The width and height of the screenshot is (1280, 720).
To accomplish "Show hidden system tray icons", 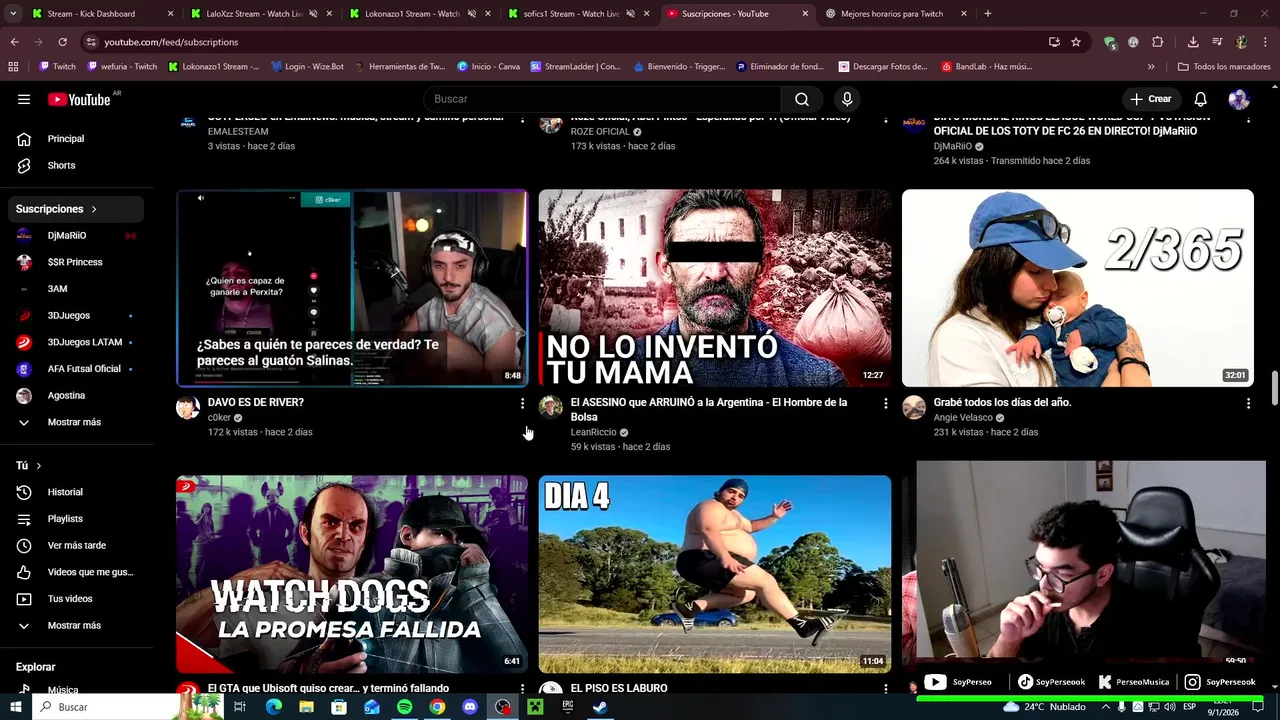I will [1106, 707].
